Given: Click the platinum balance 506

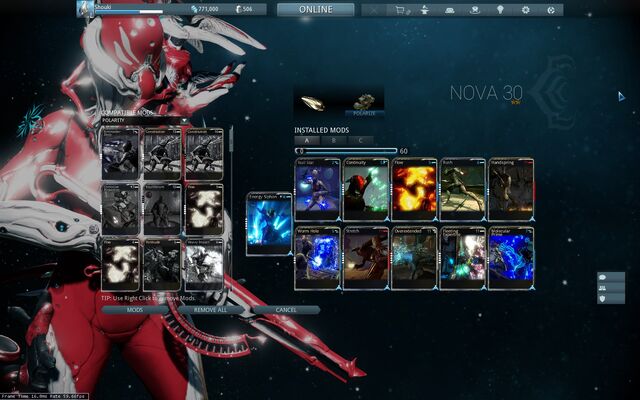Looking at the screenshot, I should point(244,9).
